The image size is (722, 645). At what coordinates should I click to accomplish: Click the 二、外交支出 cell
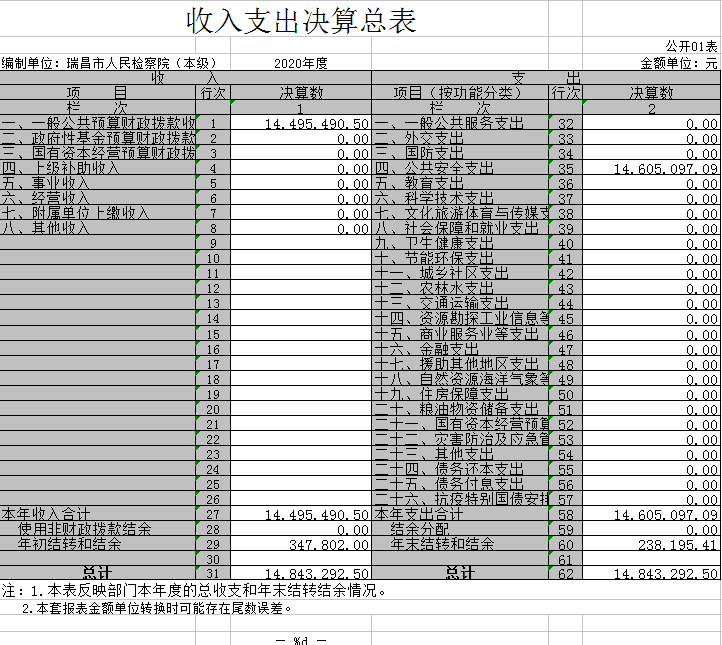tap(460, 138)
